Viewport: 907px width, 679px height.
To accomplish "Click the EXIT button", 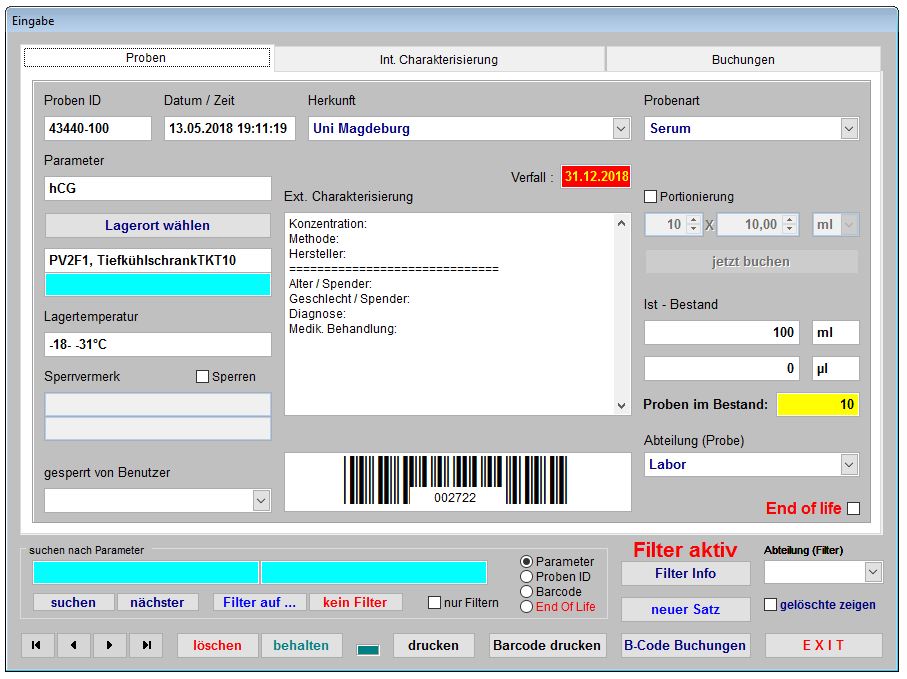I will point(824,645).
